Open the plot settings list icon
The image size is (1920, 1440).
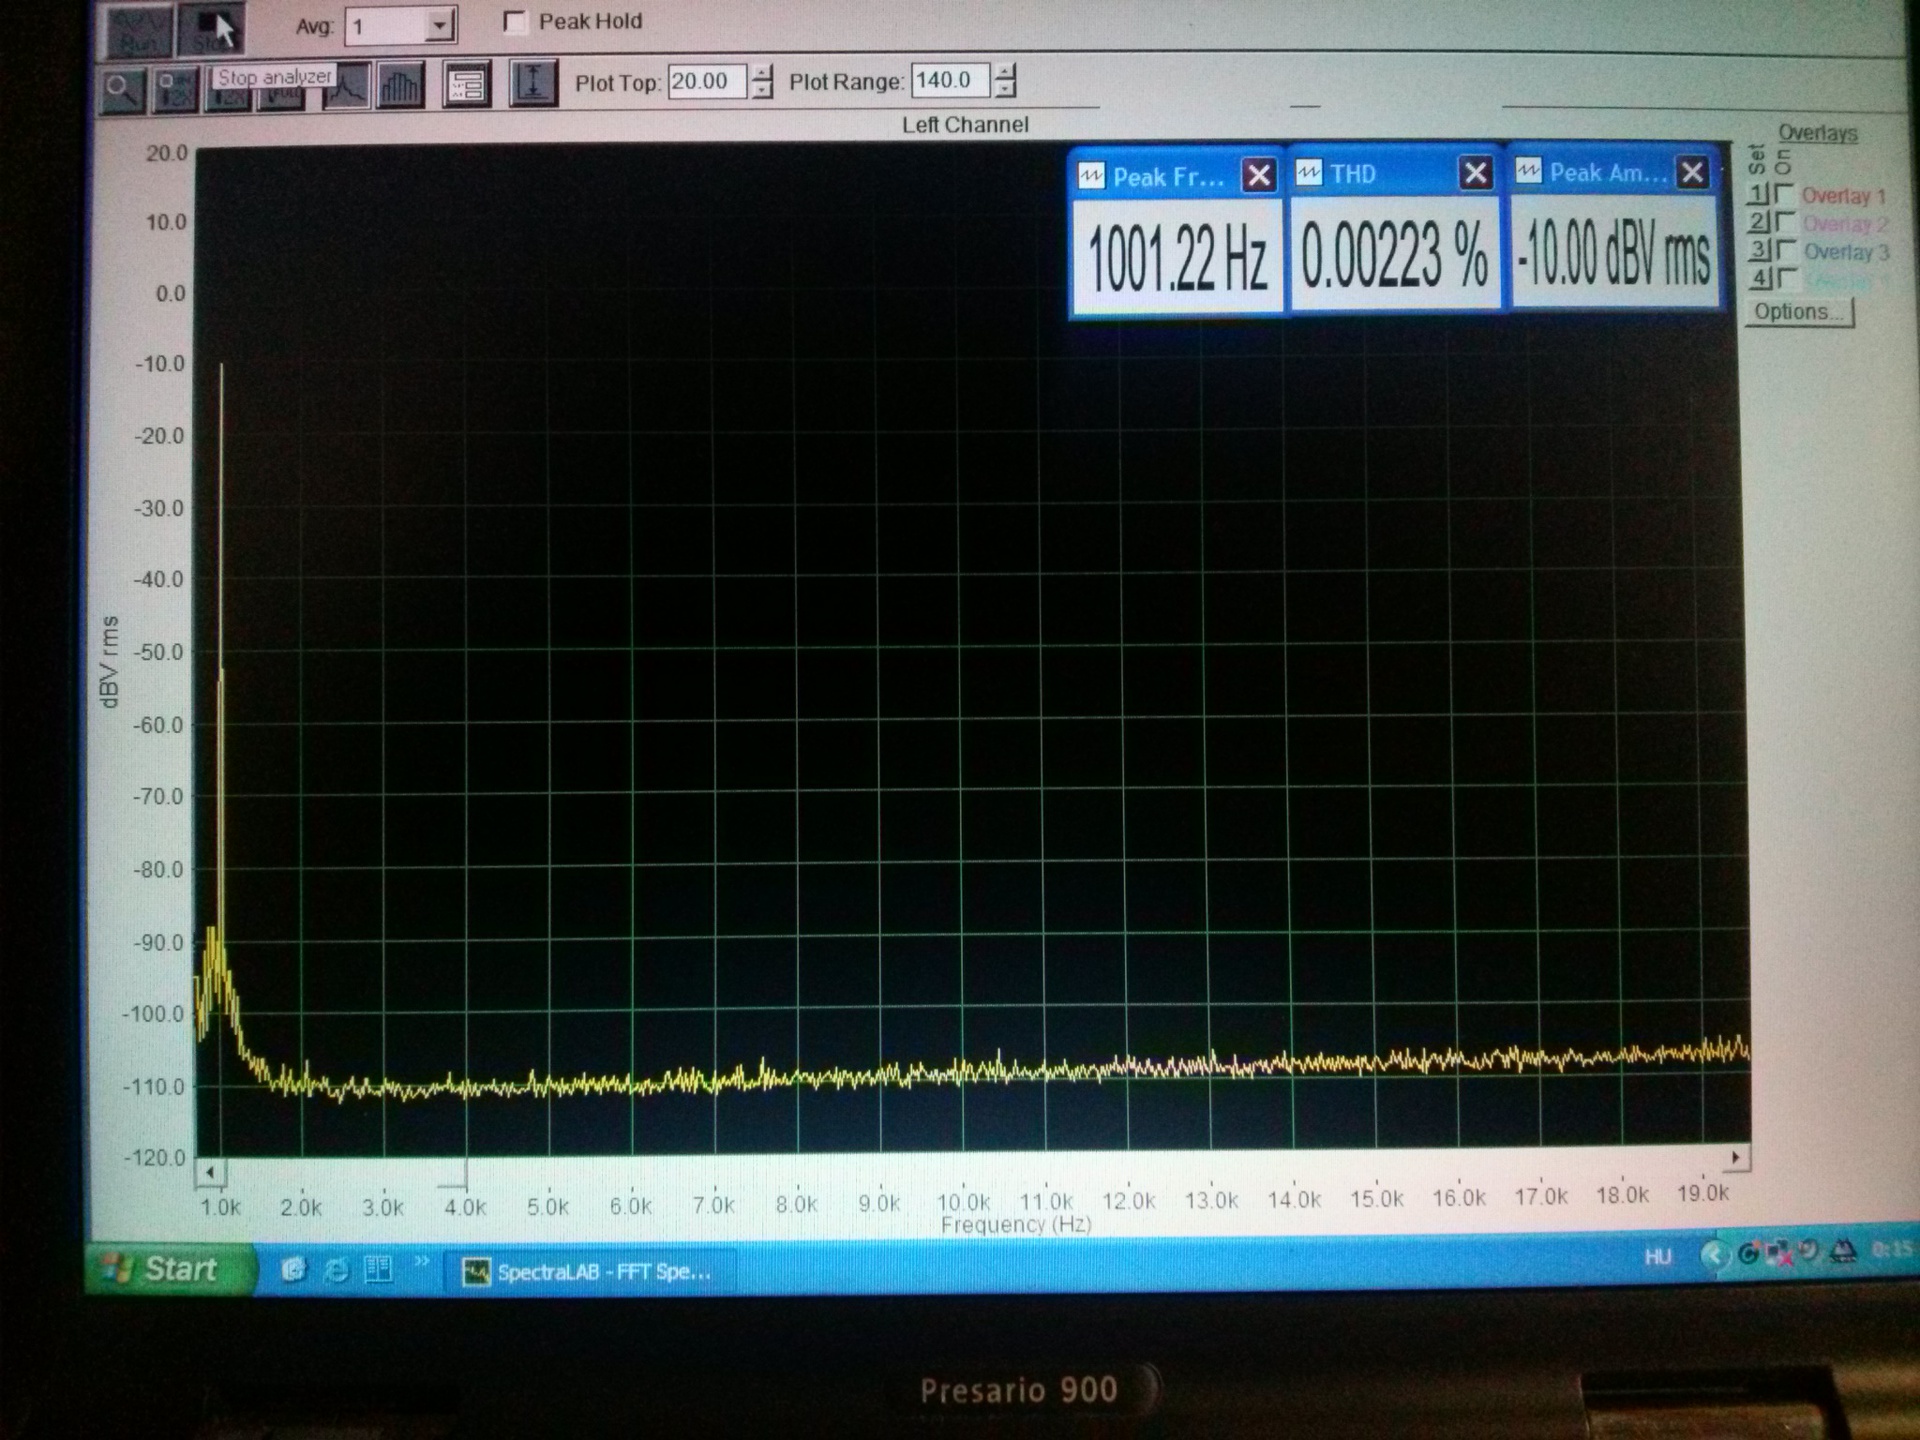(466, 86)
